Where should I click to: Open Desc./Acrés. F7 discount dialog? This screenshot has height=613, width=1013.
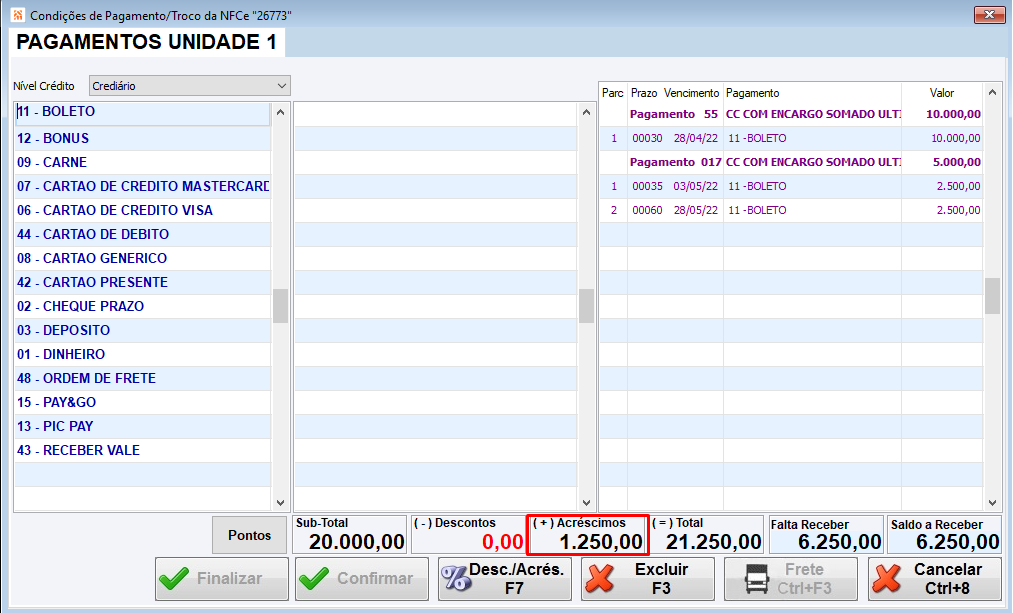point(505,579)
